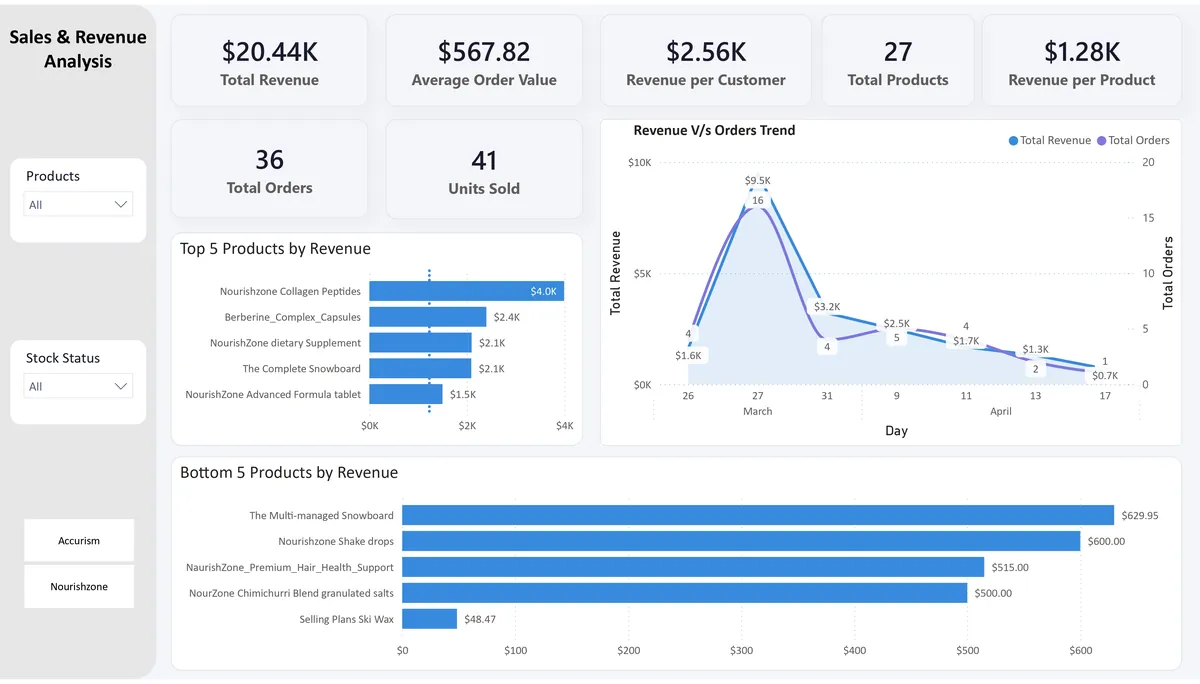Select NourZone Chimichurri Blend granulated salts bar

(x=684, y=593)
